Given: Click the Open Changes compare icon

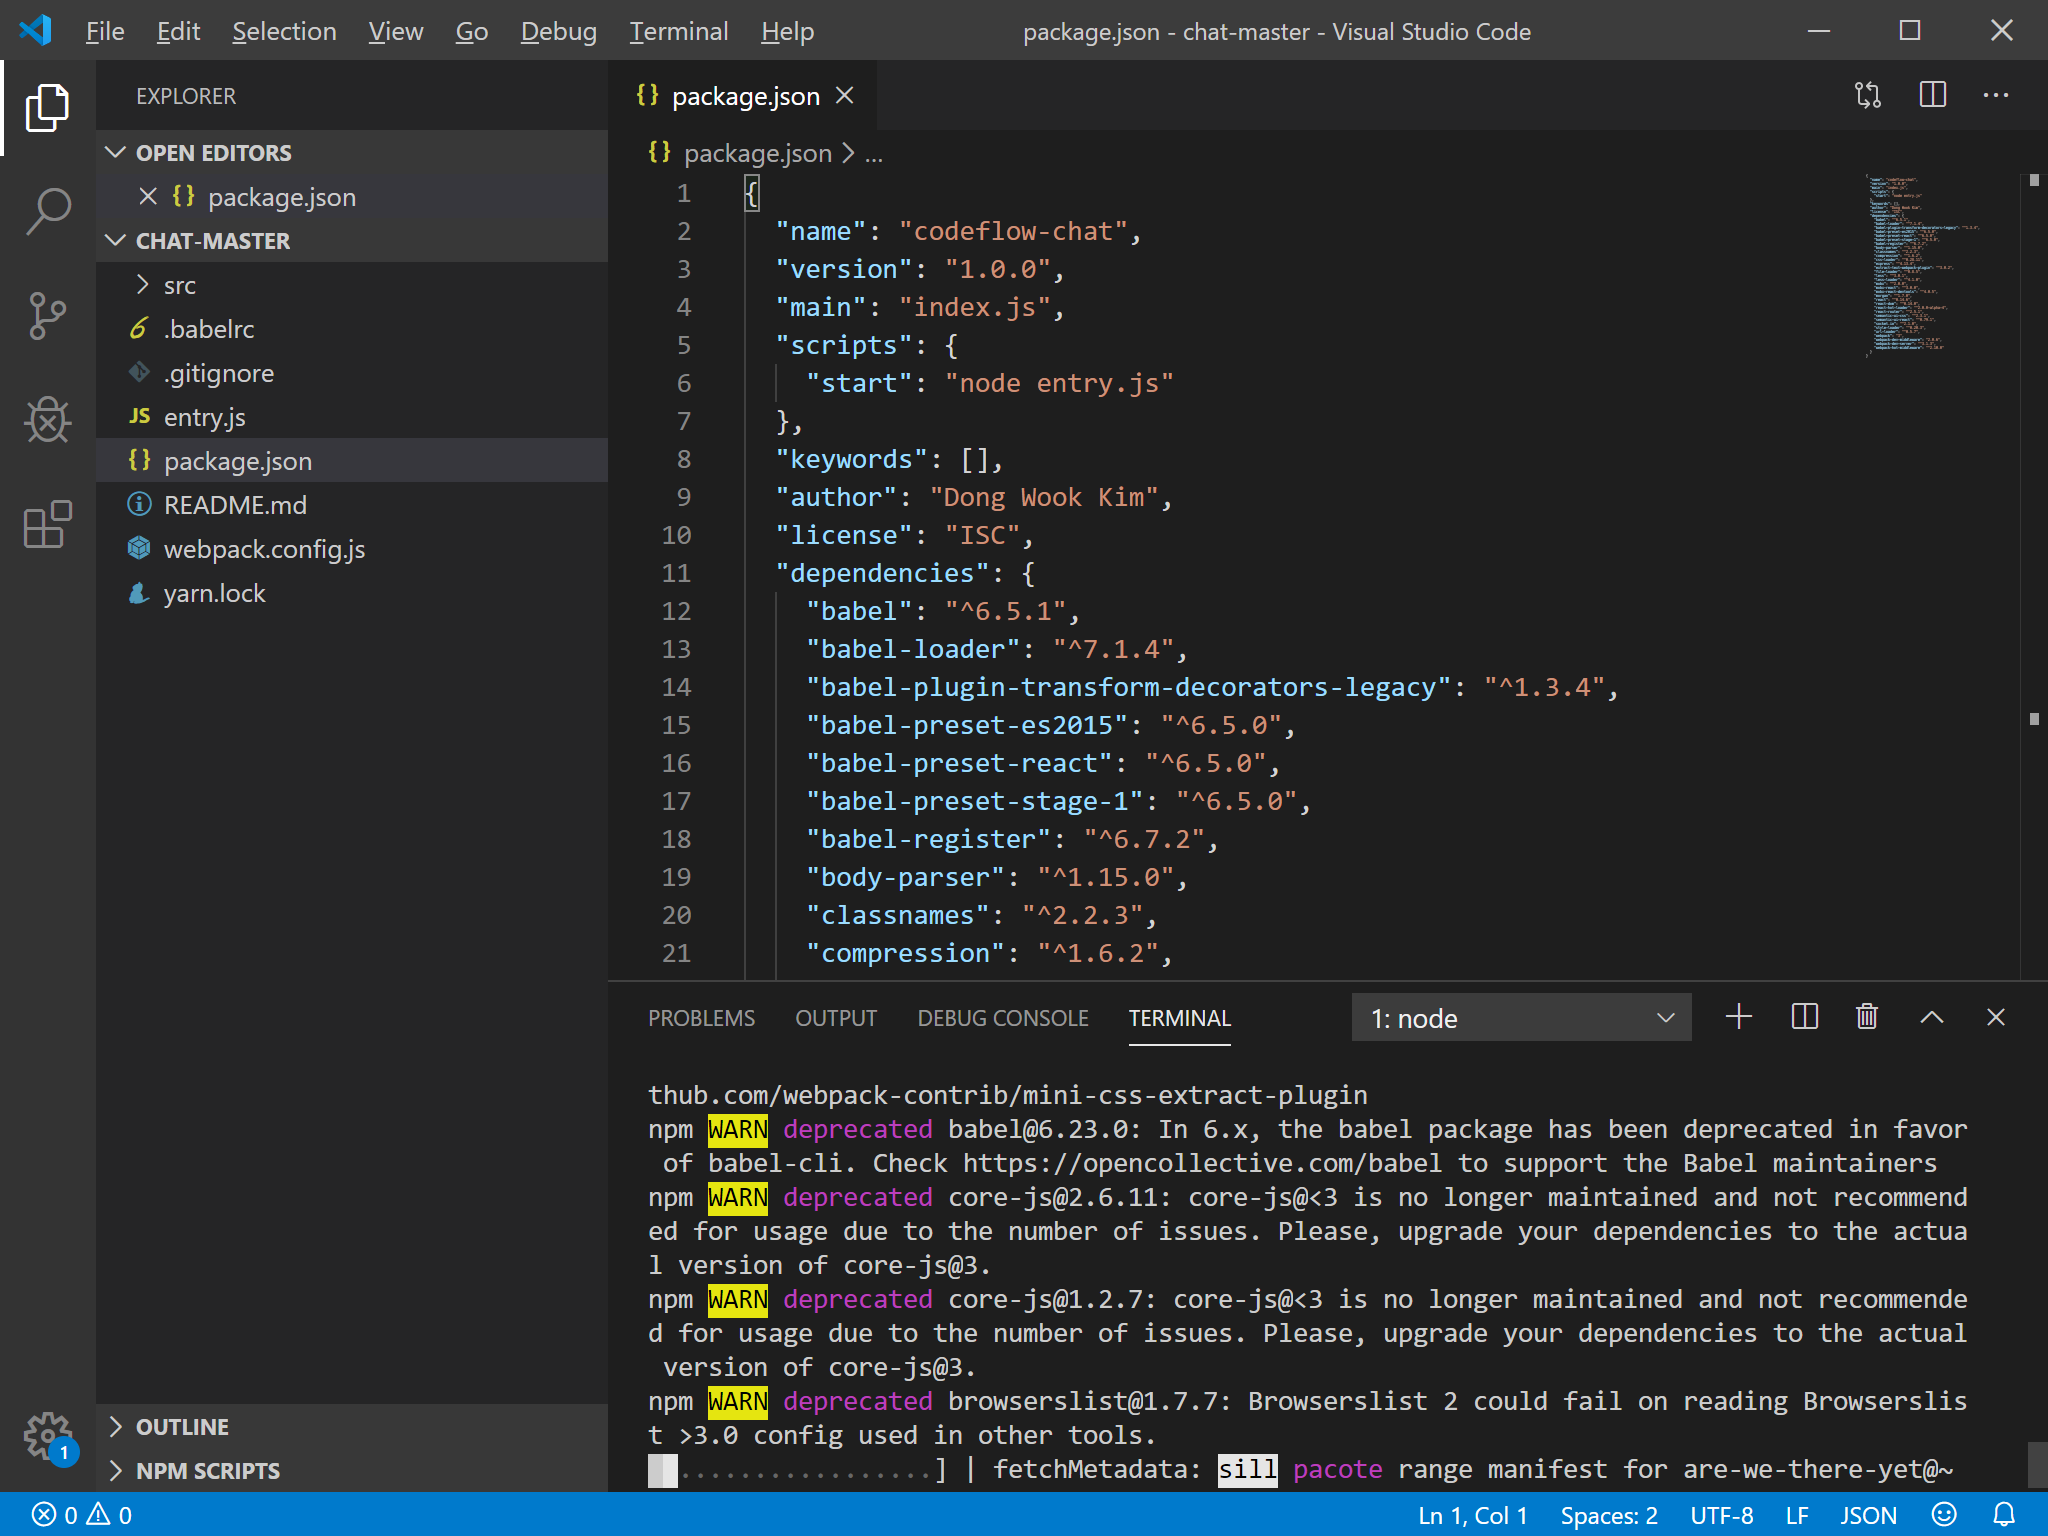Looking at the screenshot, I should point(1868,95).
